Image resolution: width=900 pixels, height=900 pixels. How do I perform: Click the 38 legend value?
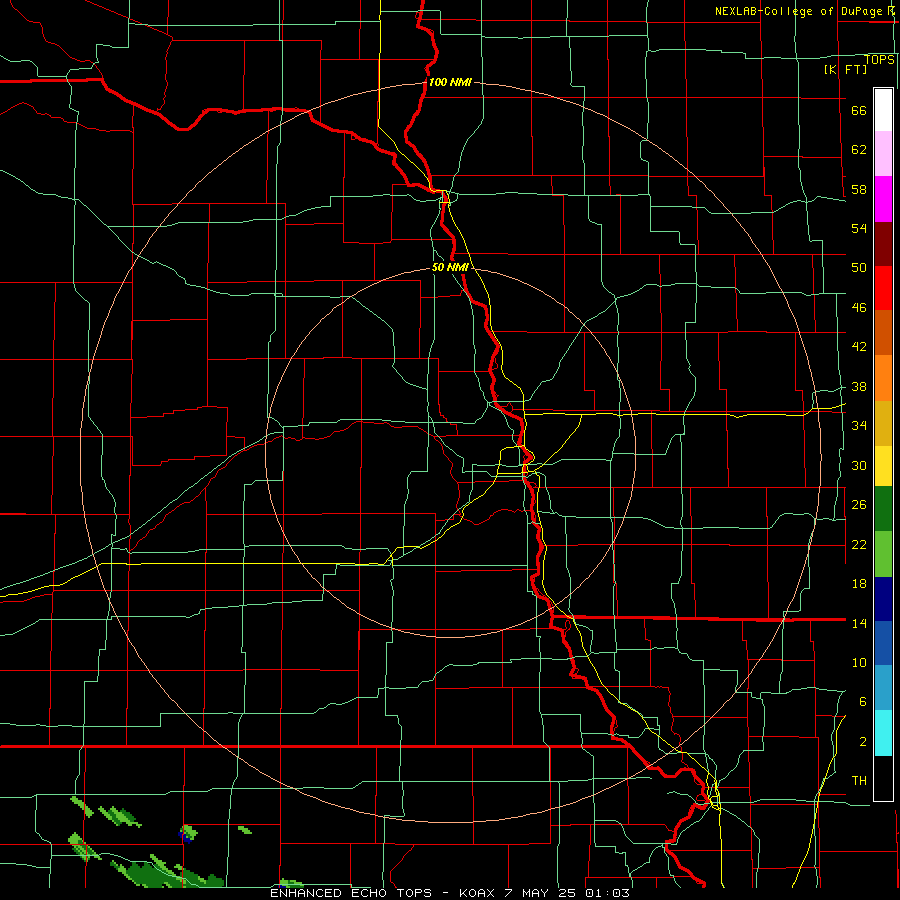(859, 387)
